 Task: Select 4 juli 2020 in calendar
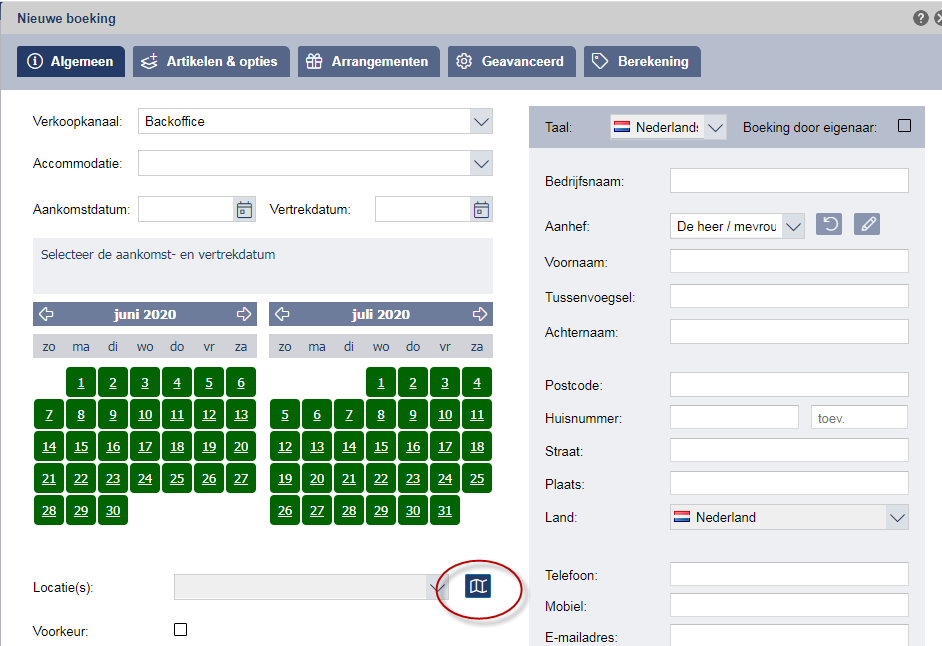[477, 383]
